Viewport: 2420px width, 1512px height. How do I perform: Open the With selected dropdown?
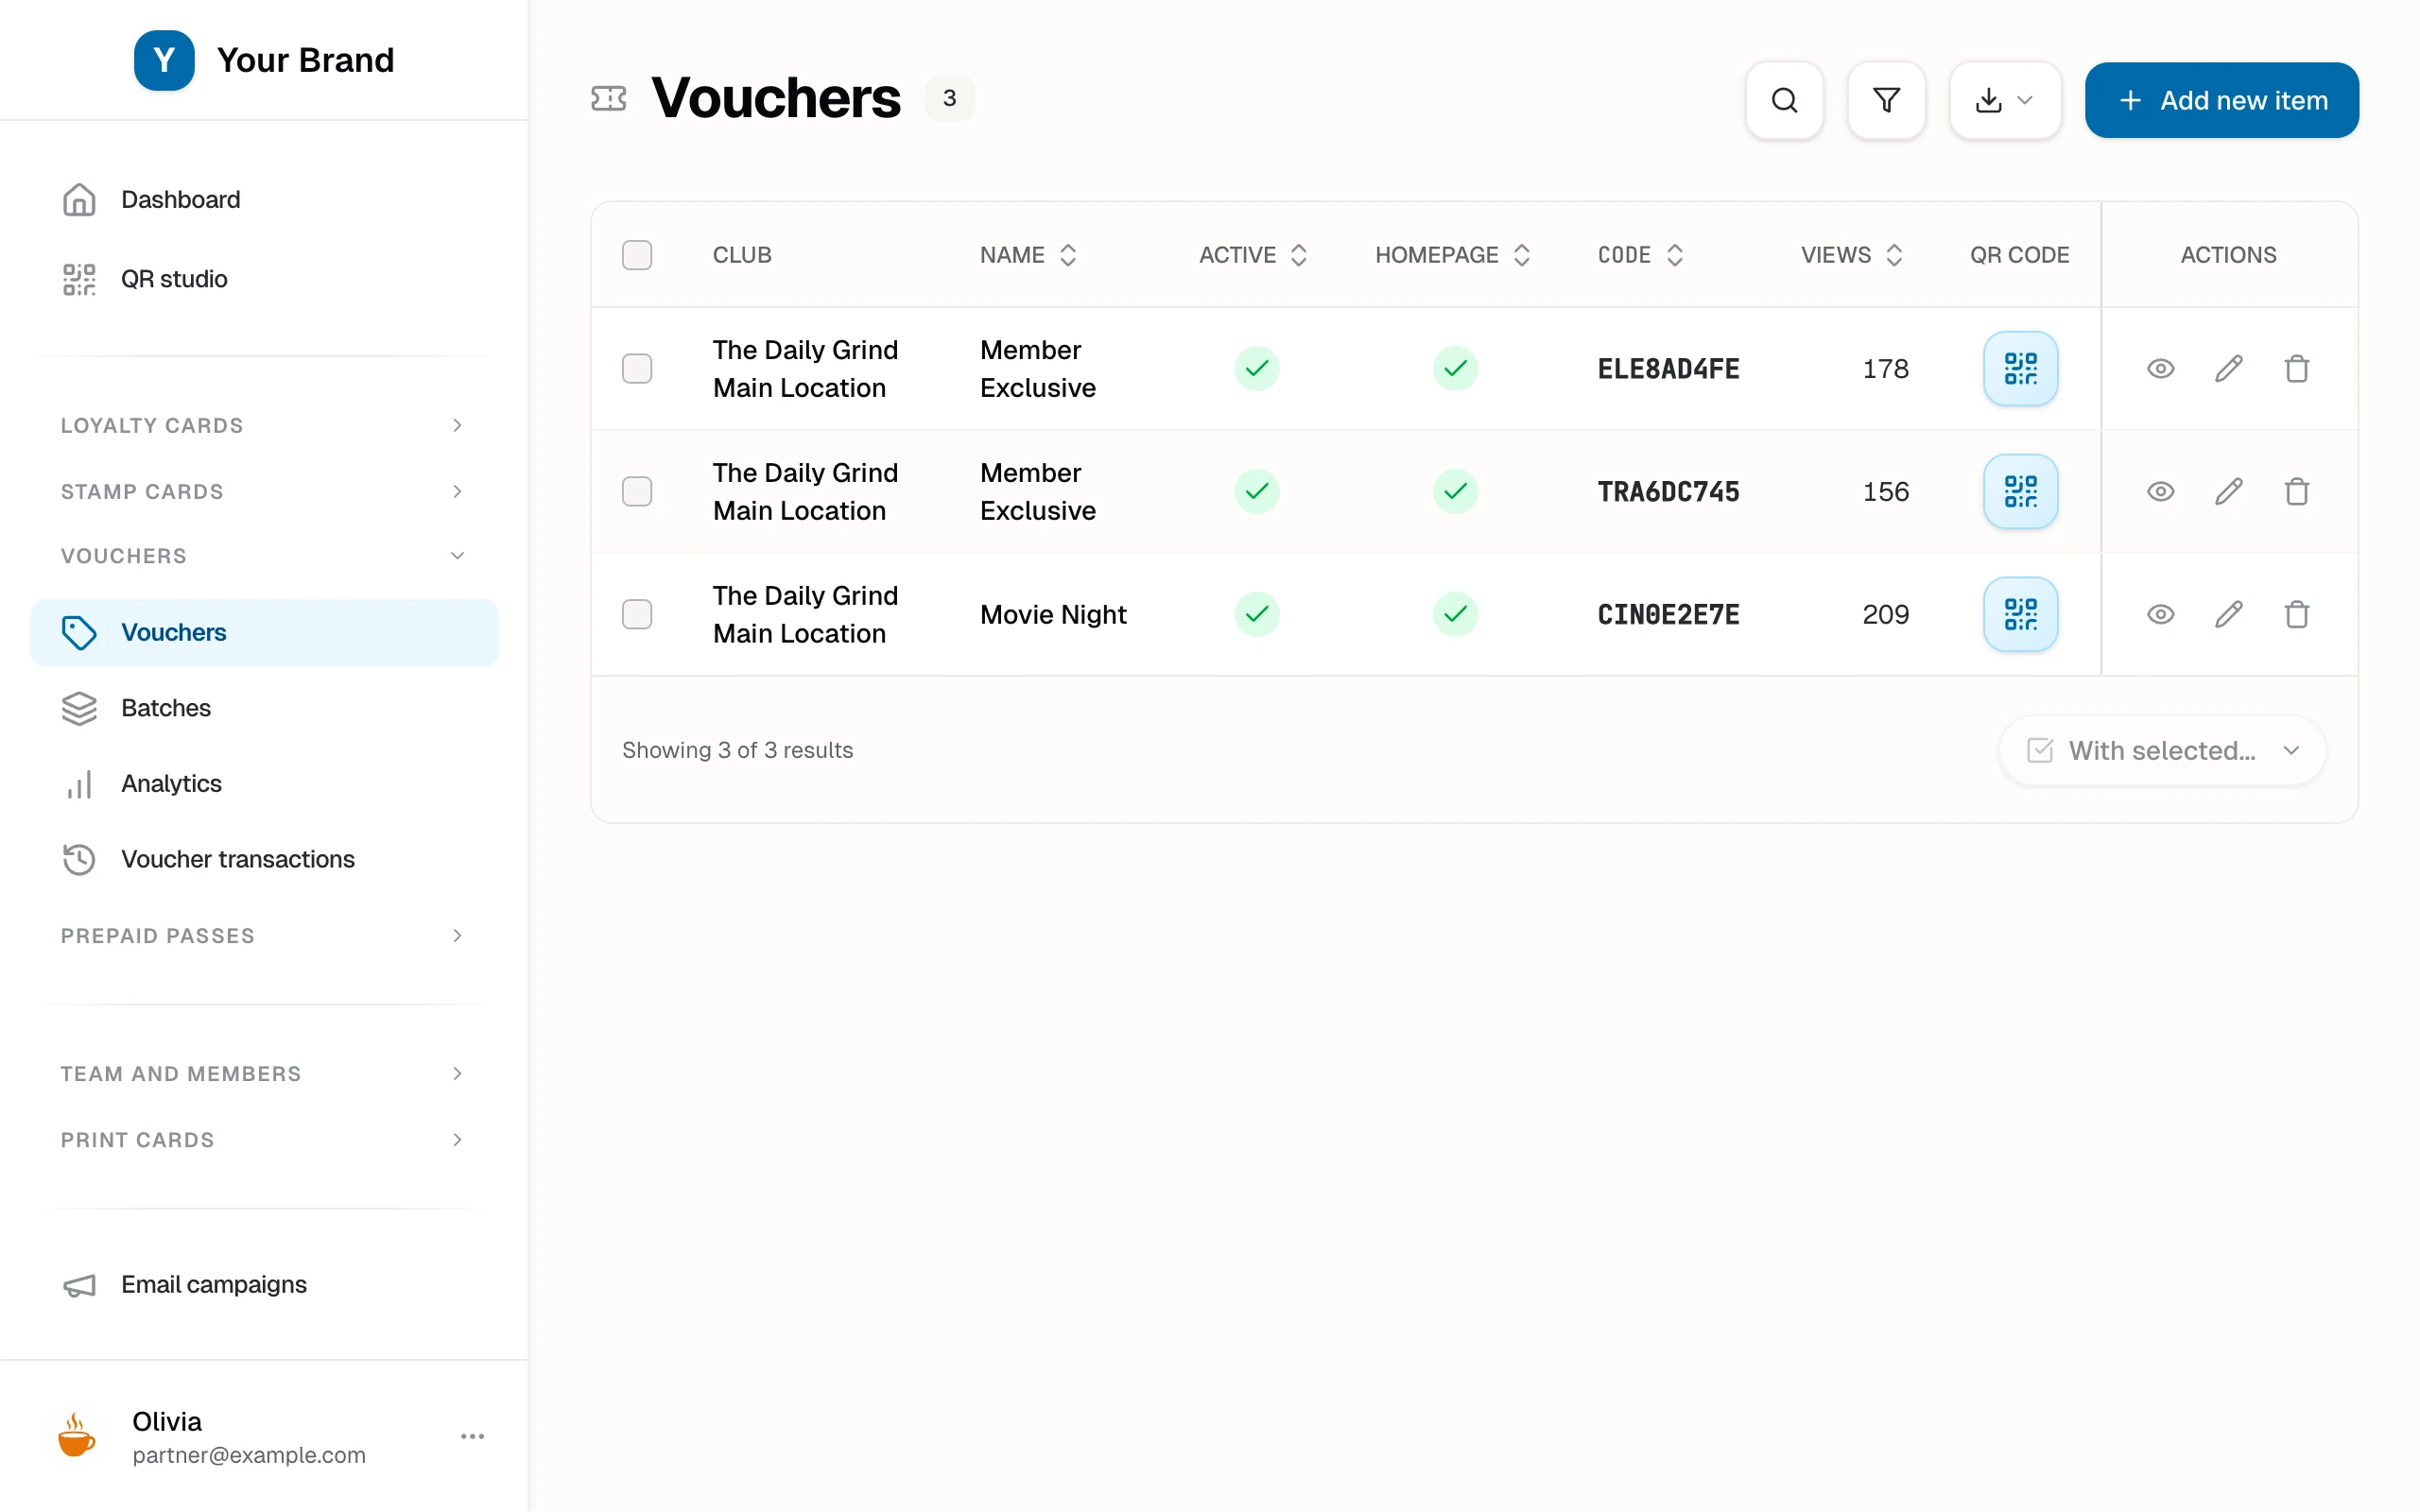click(2162, 750)
